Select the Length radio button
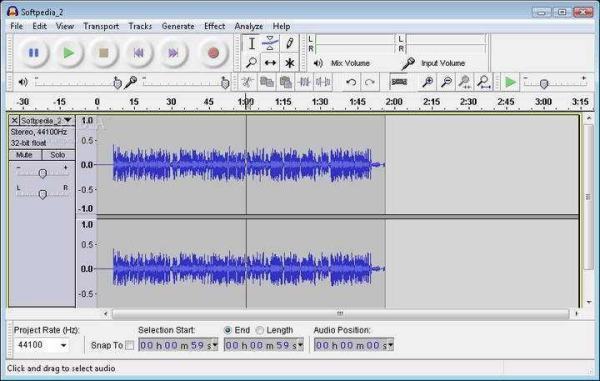 pyautogui.click(x=260, y=330)
